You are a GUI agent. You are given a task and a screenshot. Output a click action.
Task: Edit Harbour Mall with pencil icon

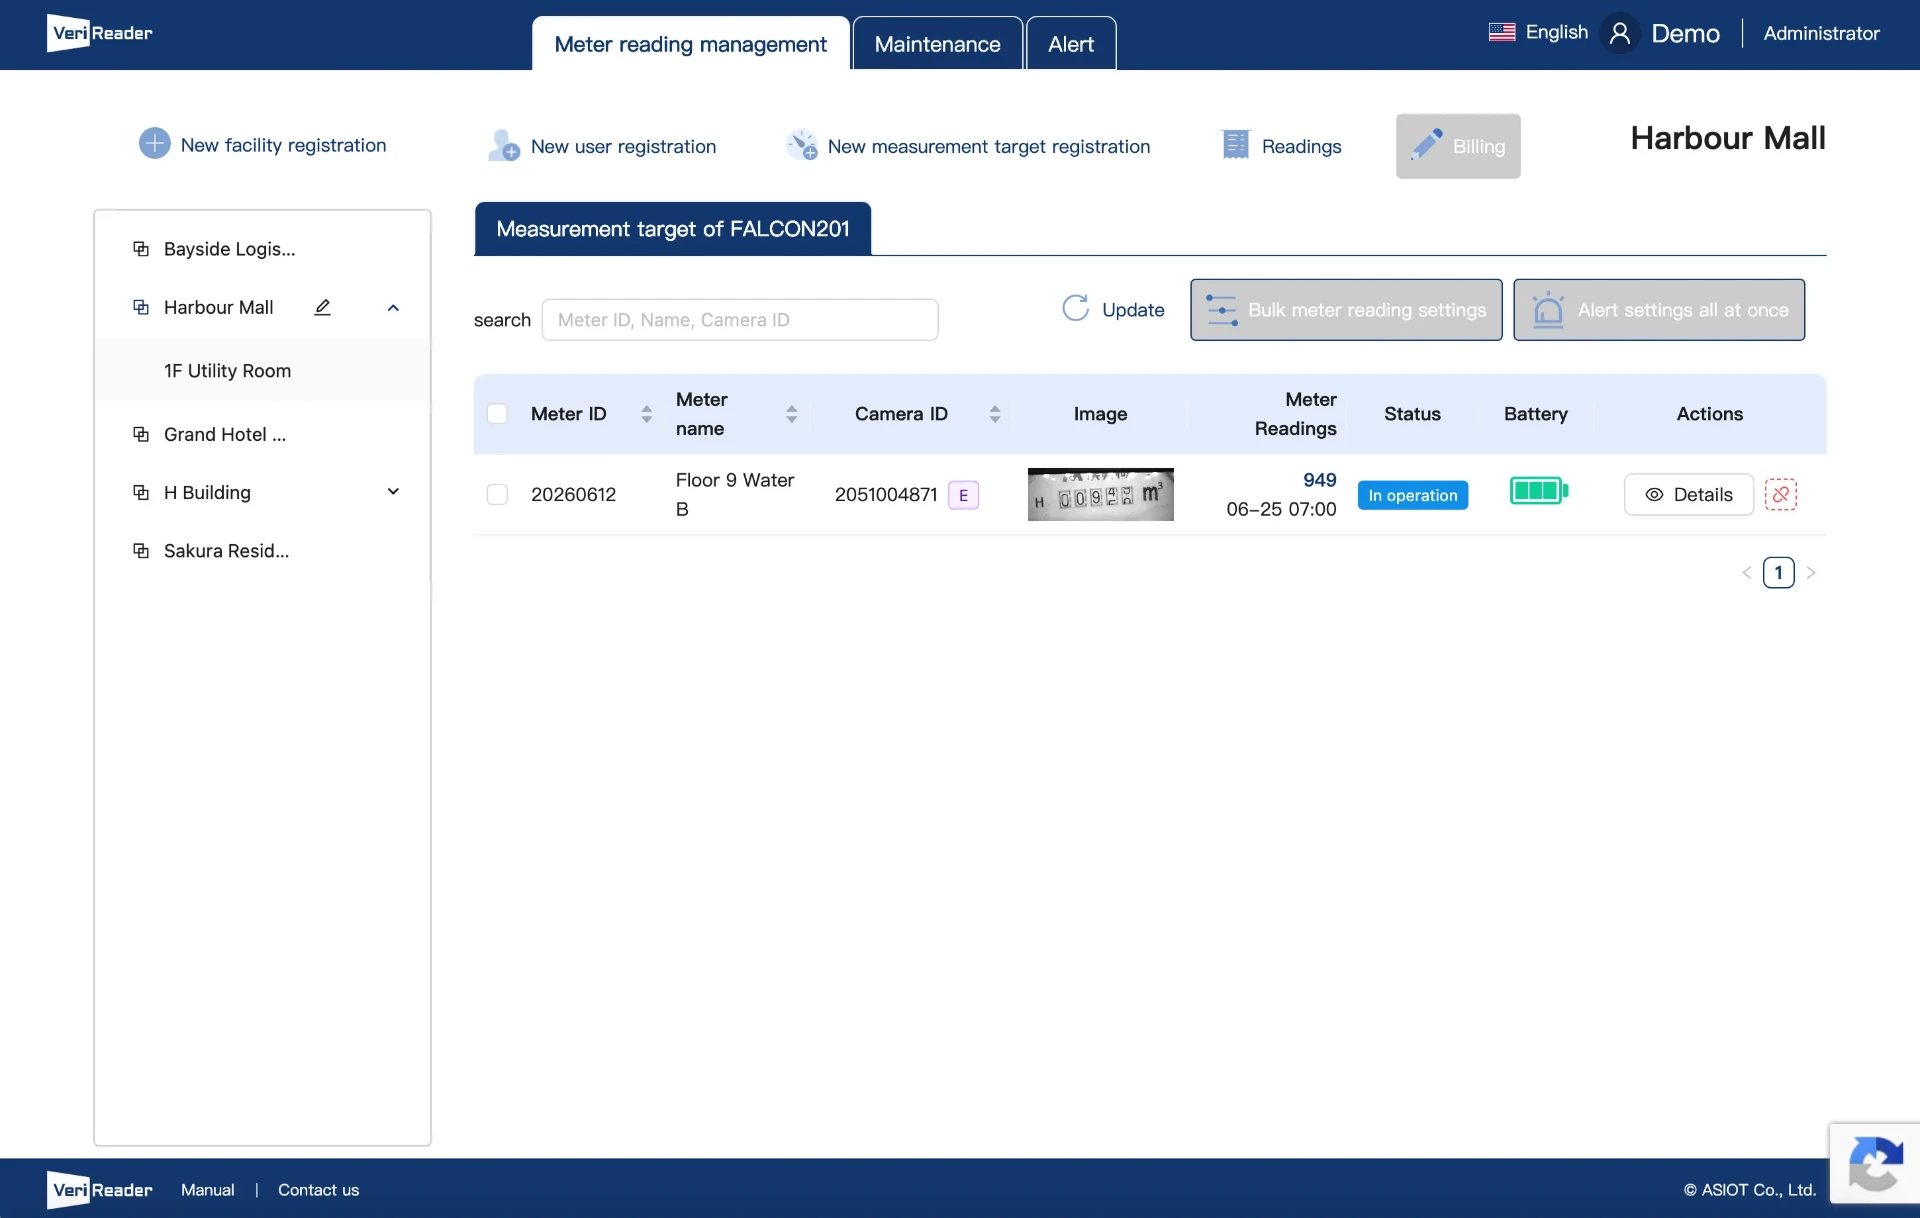pos(322,307)
